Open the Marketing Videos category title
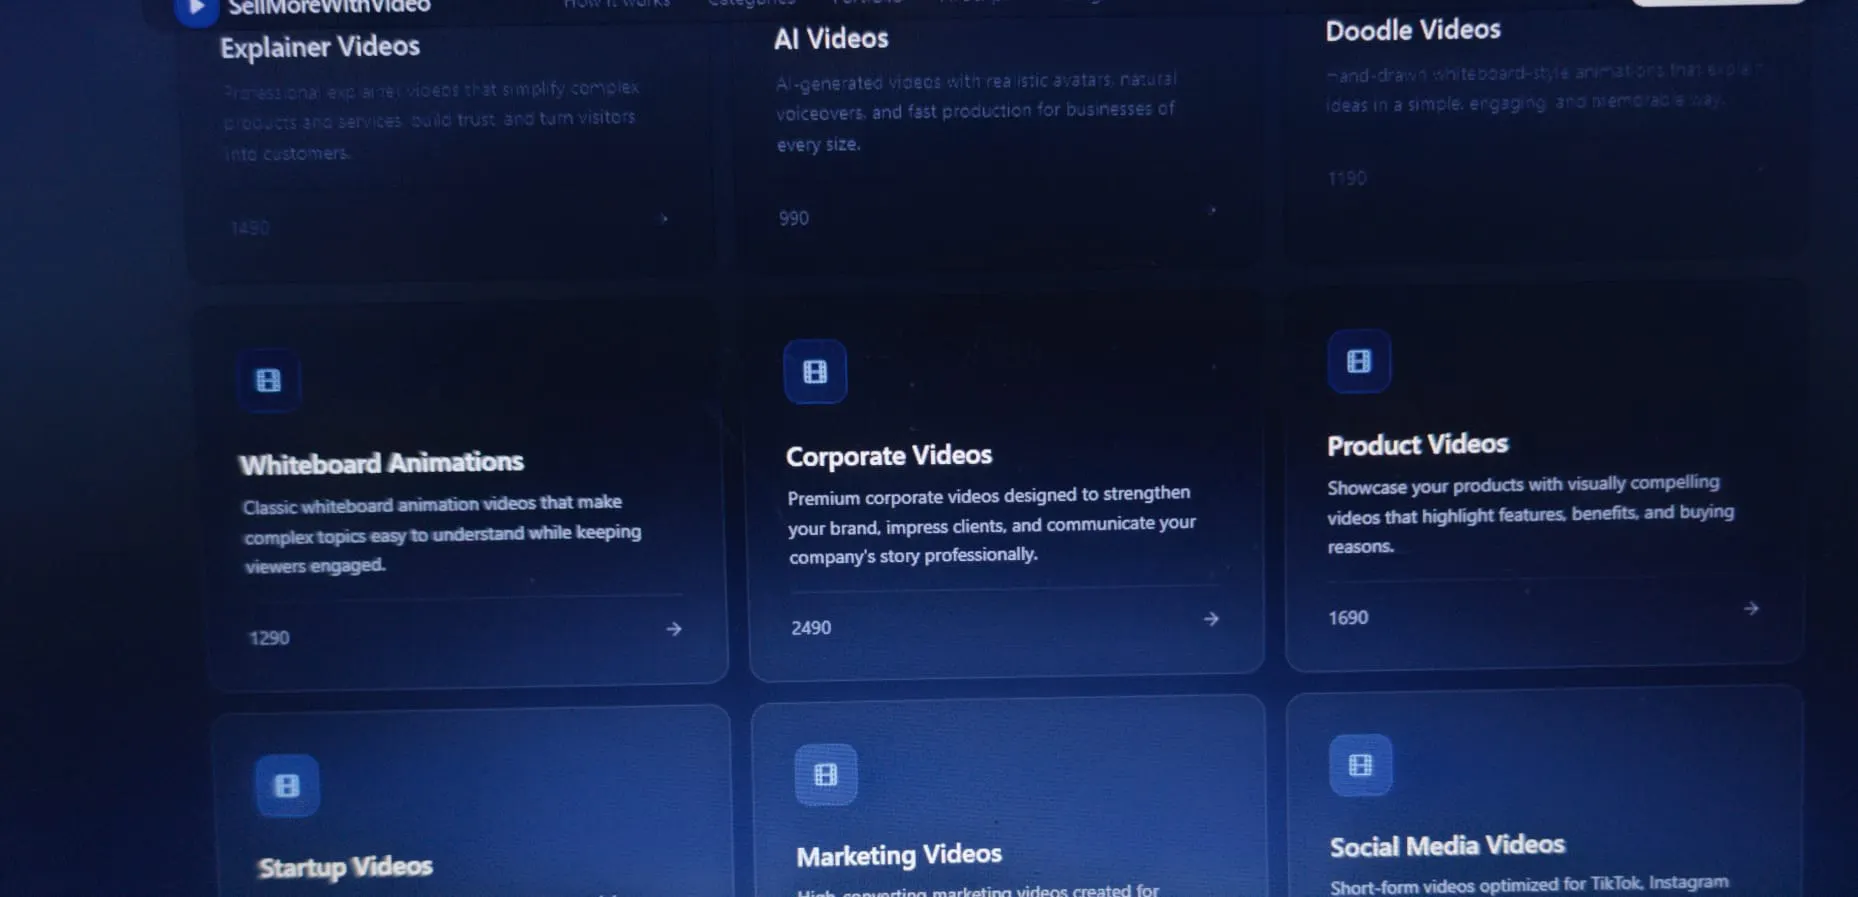Viewport: 1858px width, 897px height. pyautogui.click(x=899, y=856)
